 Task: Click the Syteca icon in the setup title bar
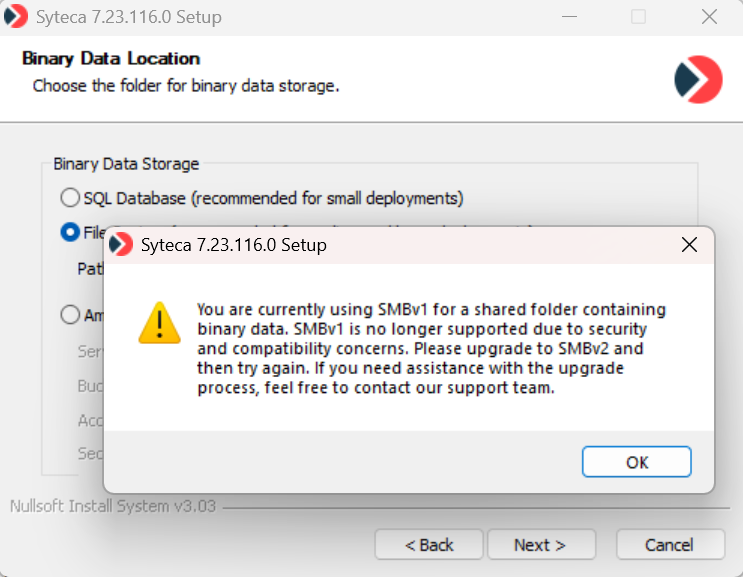[16, 17]
